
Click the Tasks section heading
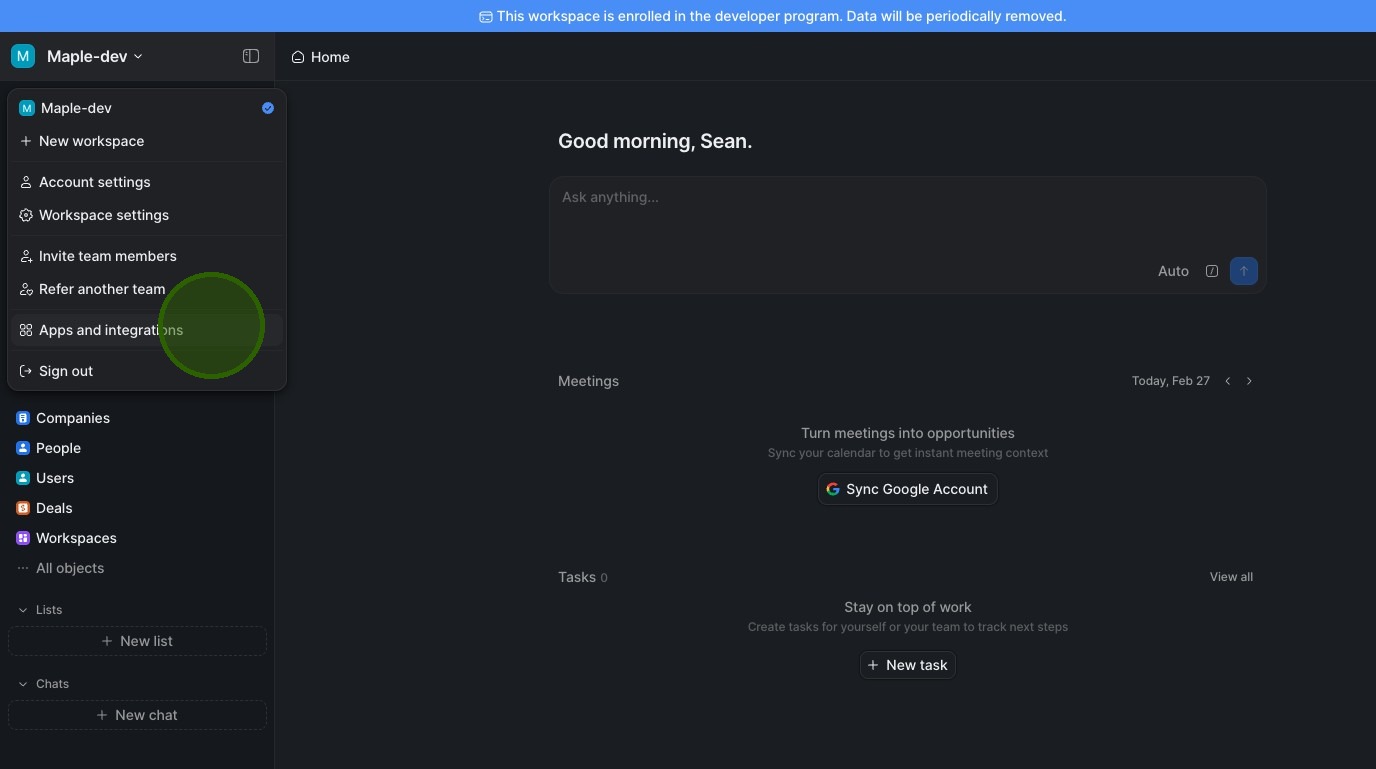[577, 577]
